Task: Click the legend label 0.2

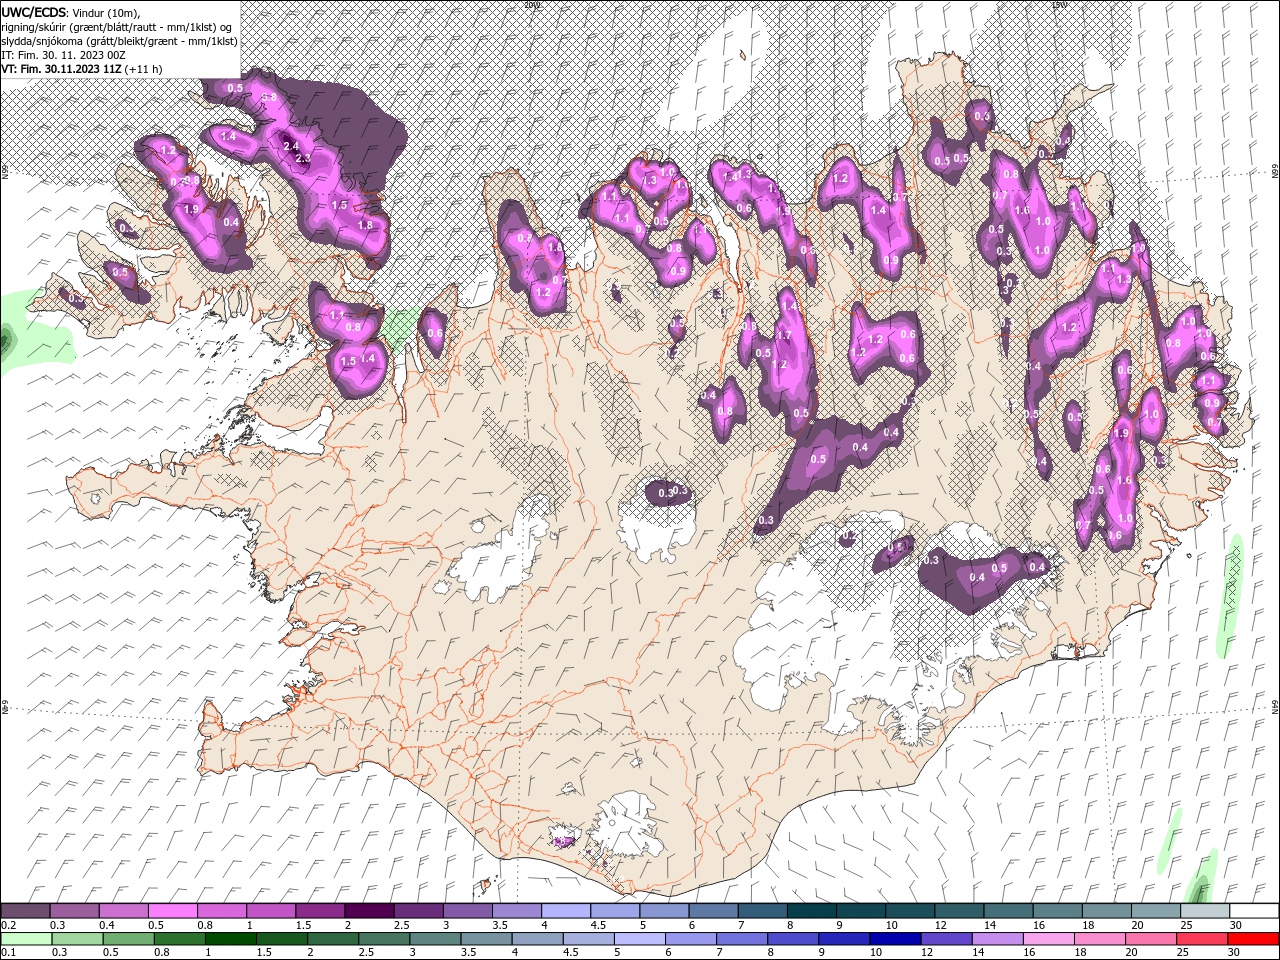Action: coord(8,925)
